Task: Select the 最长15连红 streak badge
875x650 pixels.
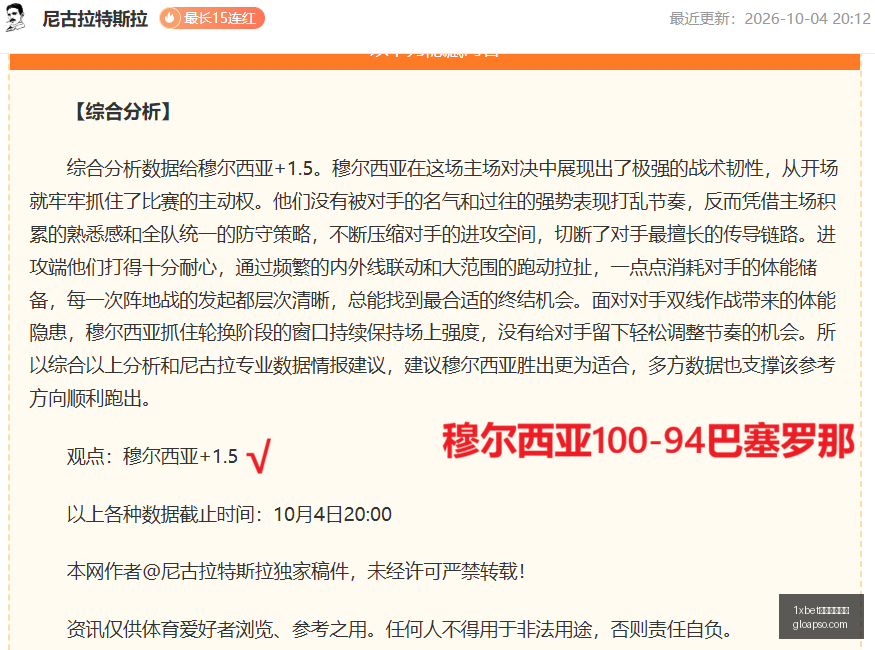Action: tap(212, 18)
